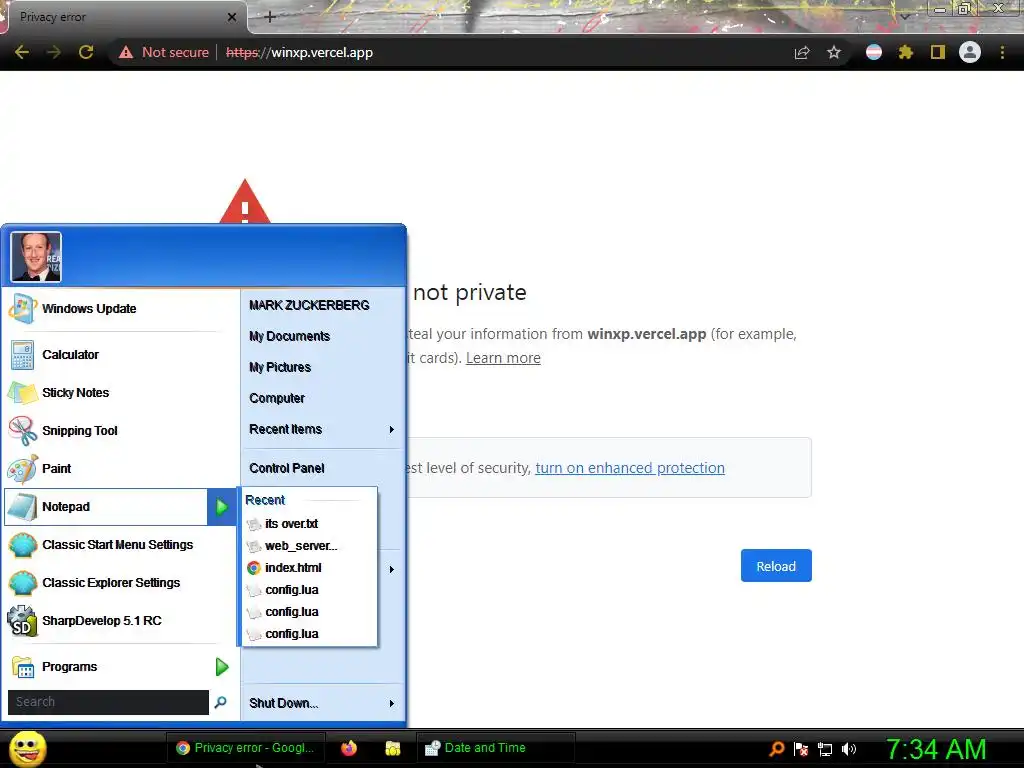This screenshot has height=768, width=1024.
Task: Click the search magnifier icon
Action: pyautogui.click(x=221, y=702)
